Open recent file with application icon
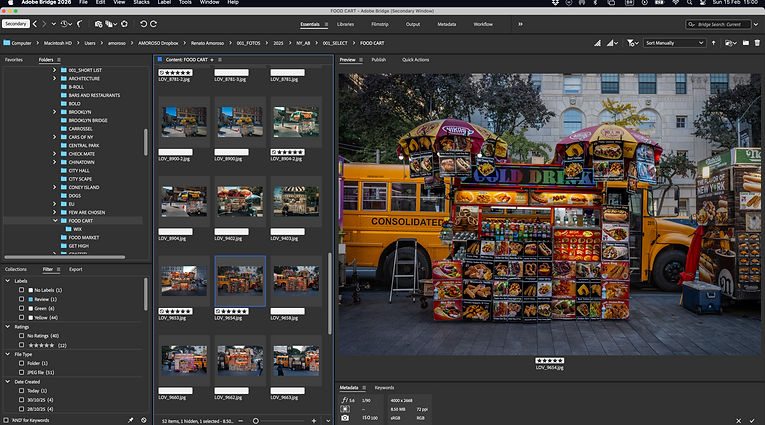The image size is (765, 425). tap(730, 43)
